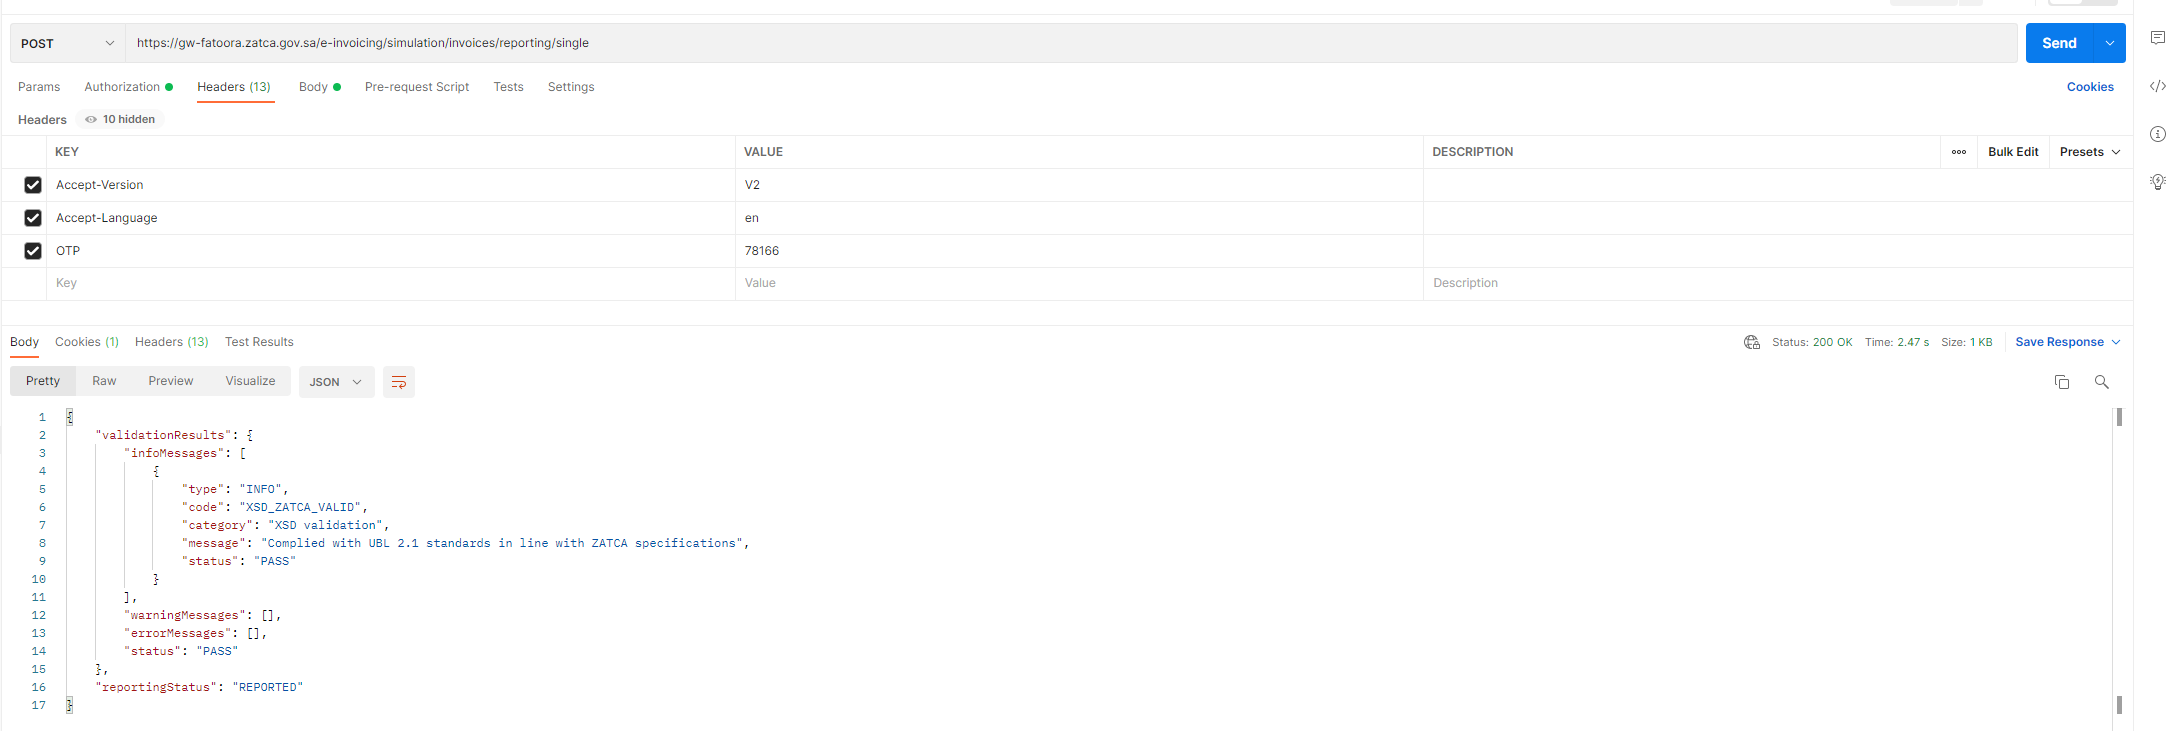2181x731 pixels.
Task: Toggle line wrap in response
Action: 398,382
